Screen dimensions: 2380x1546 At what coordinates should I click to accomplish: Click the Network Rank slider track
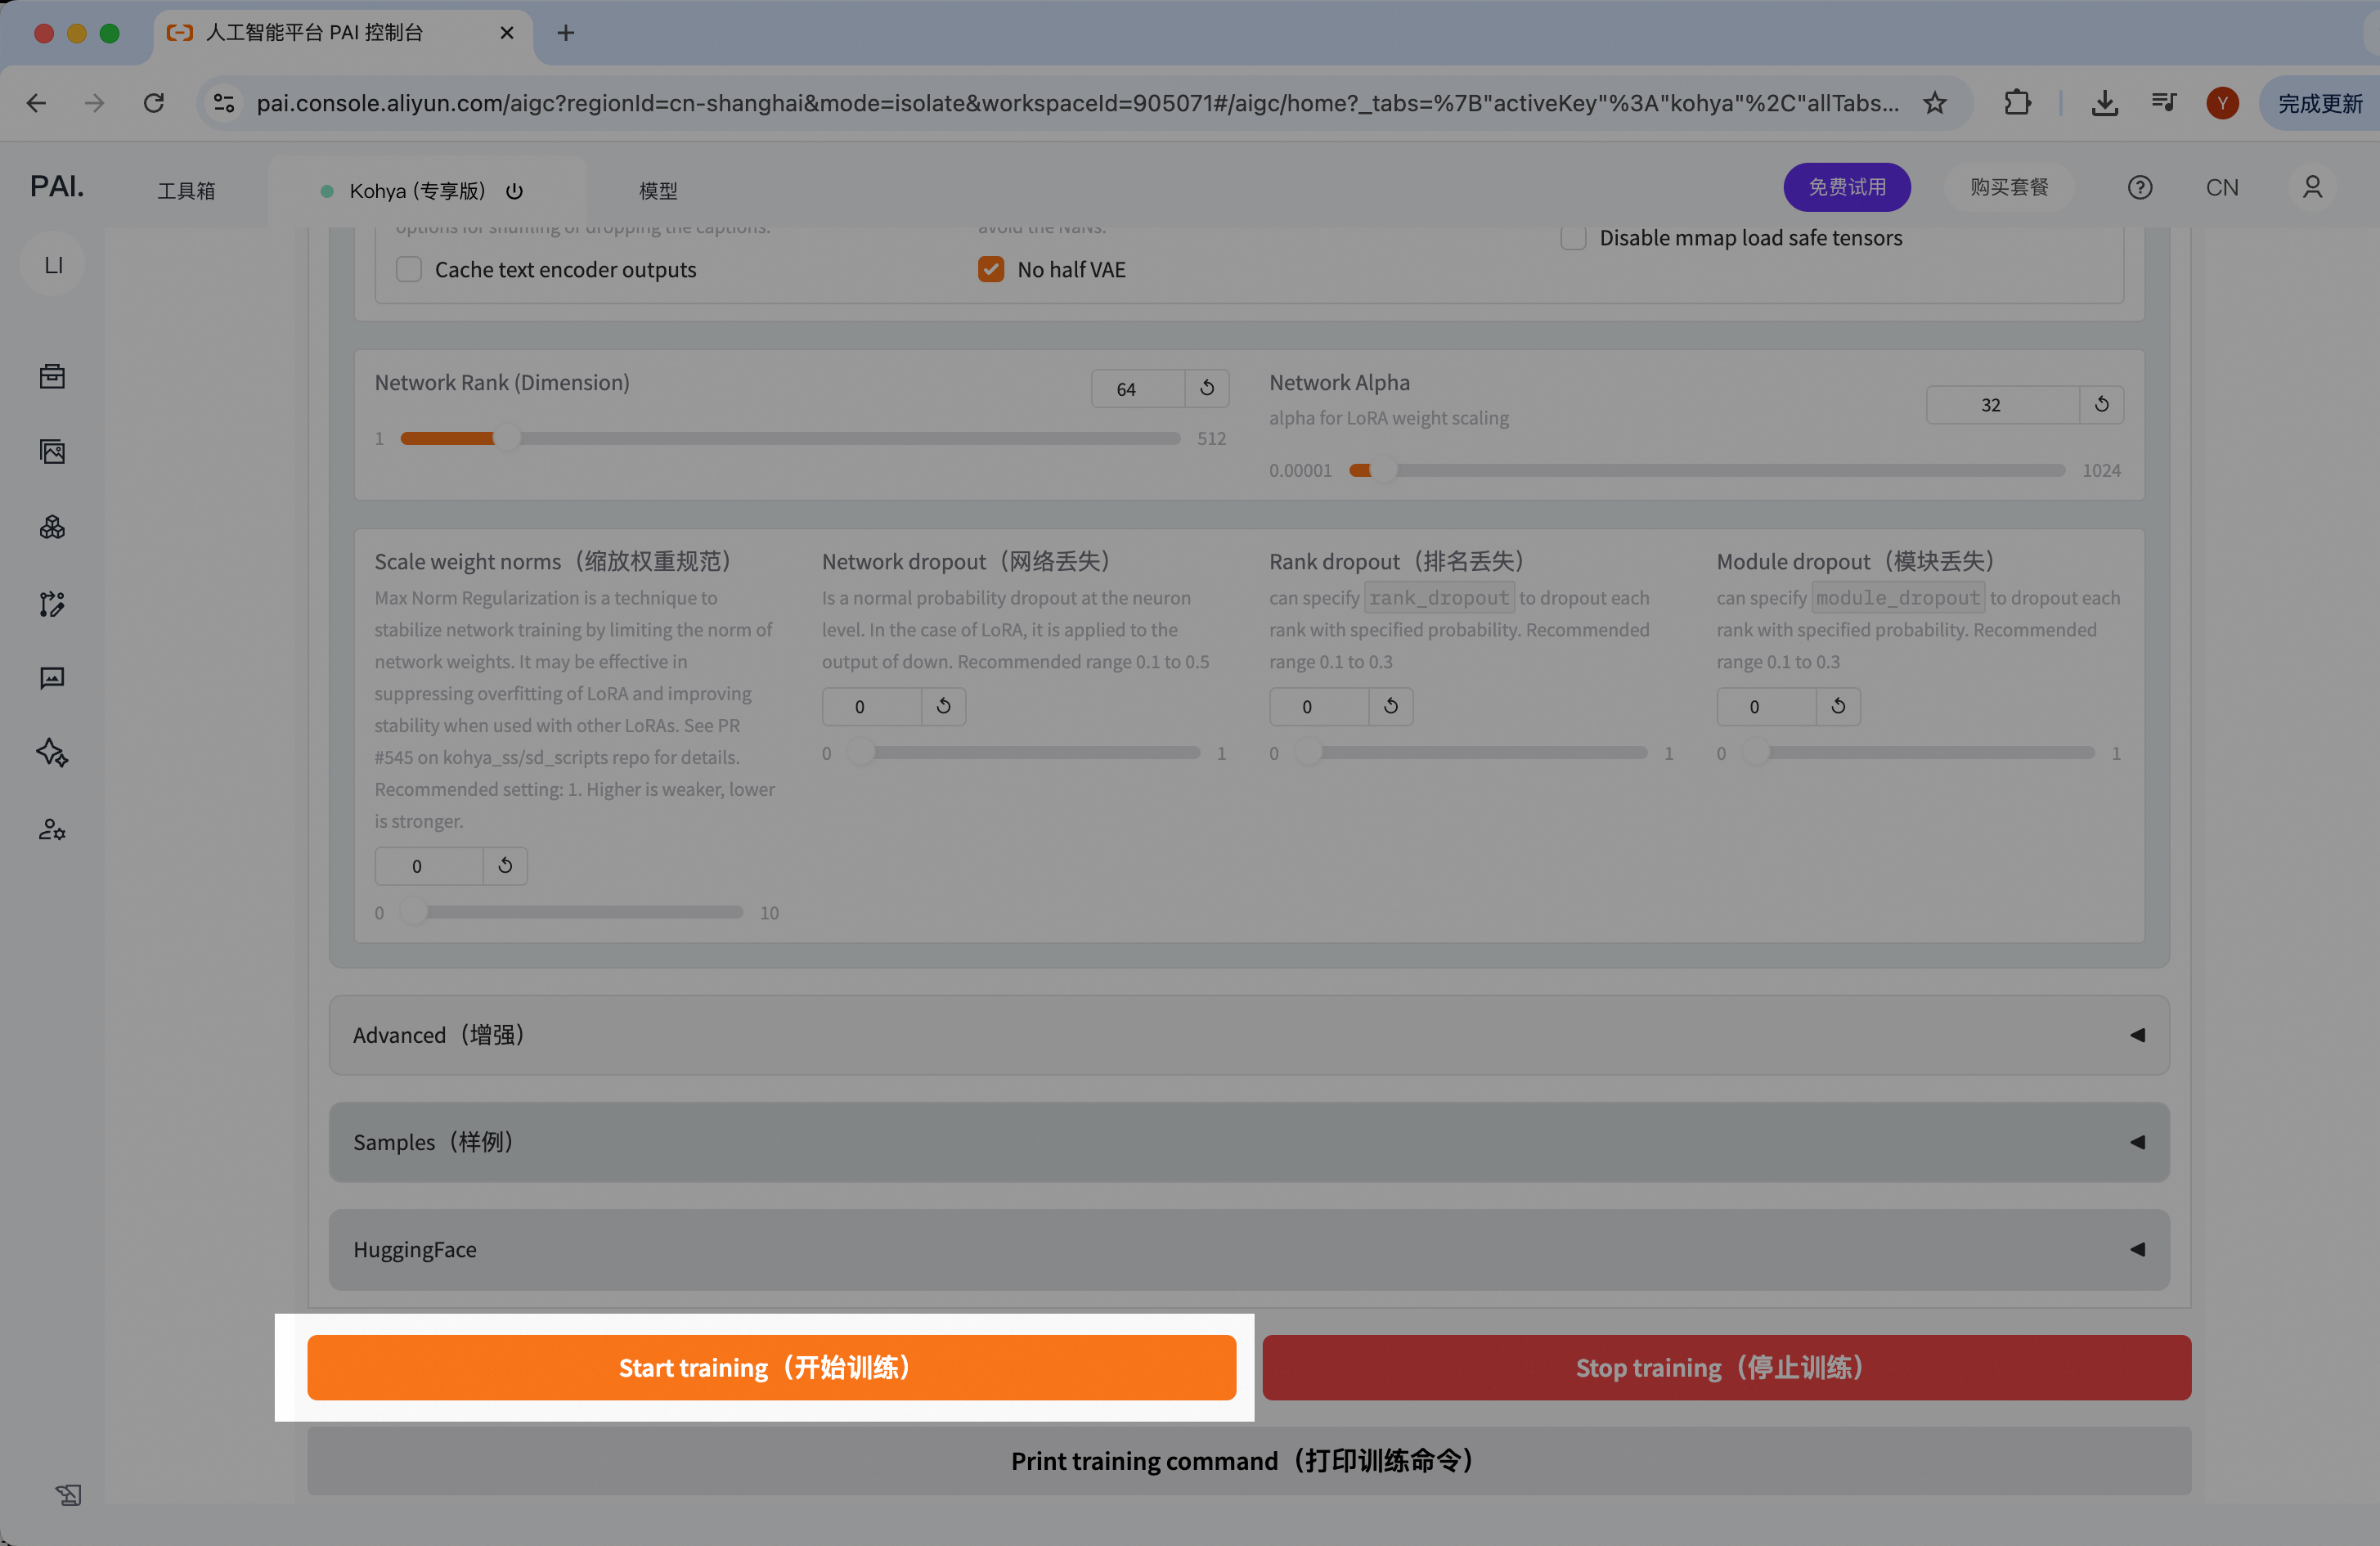point(790,439)
